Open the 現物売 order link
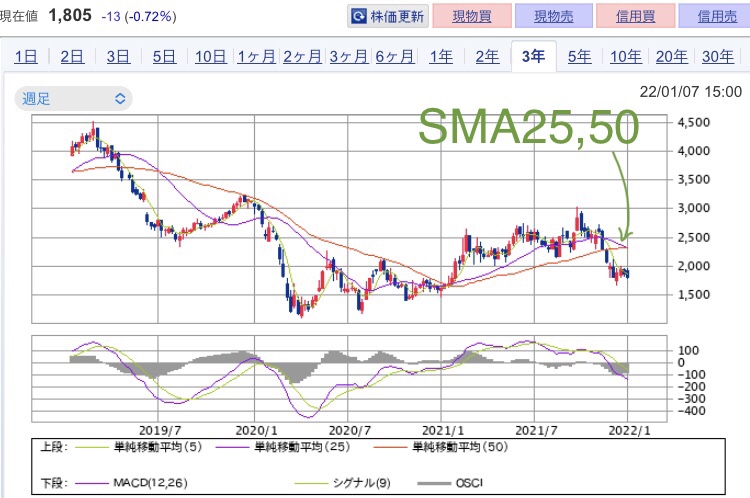 pos(553,17)
